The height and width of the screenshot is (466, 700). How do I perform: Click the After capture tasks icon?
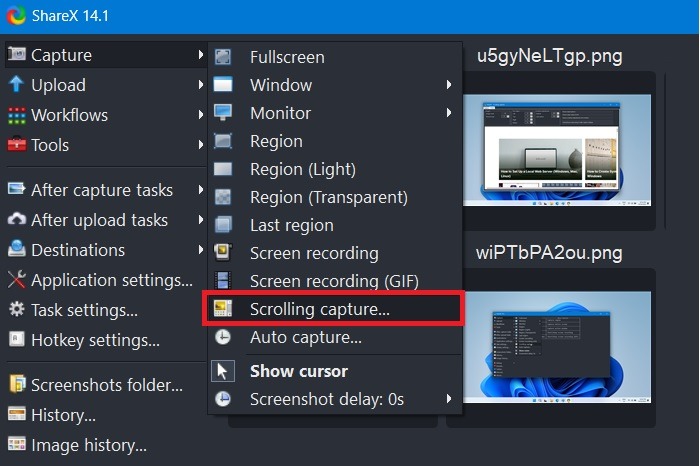click(17, 189)
